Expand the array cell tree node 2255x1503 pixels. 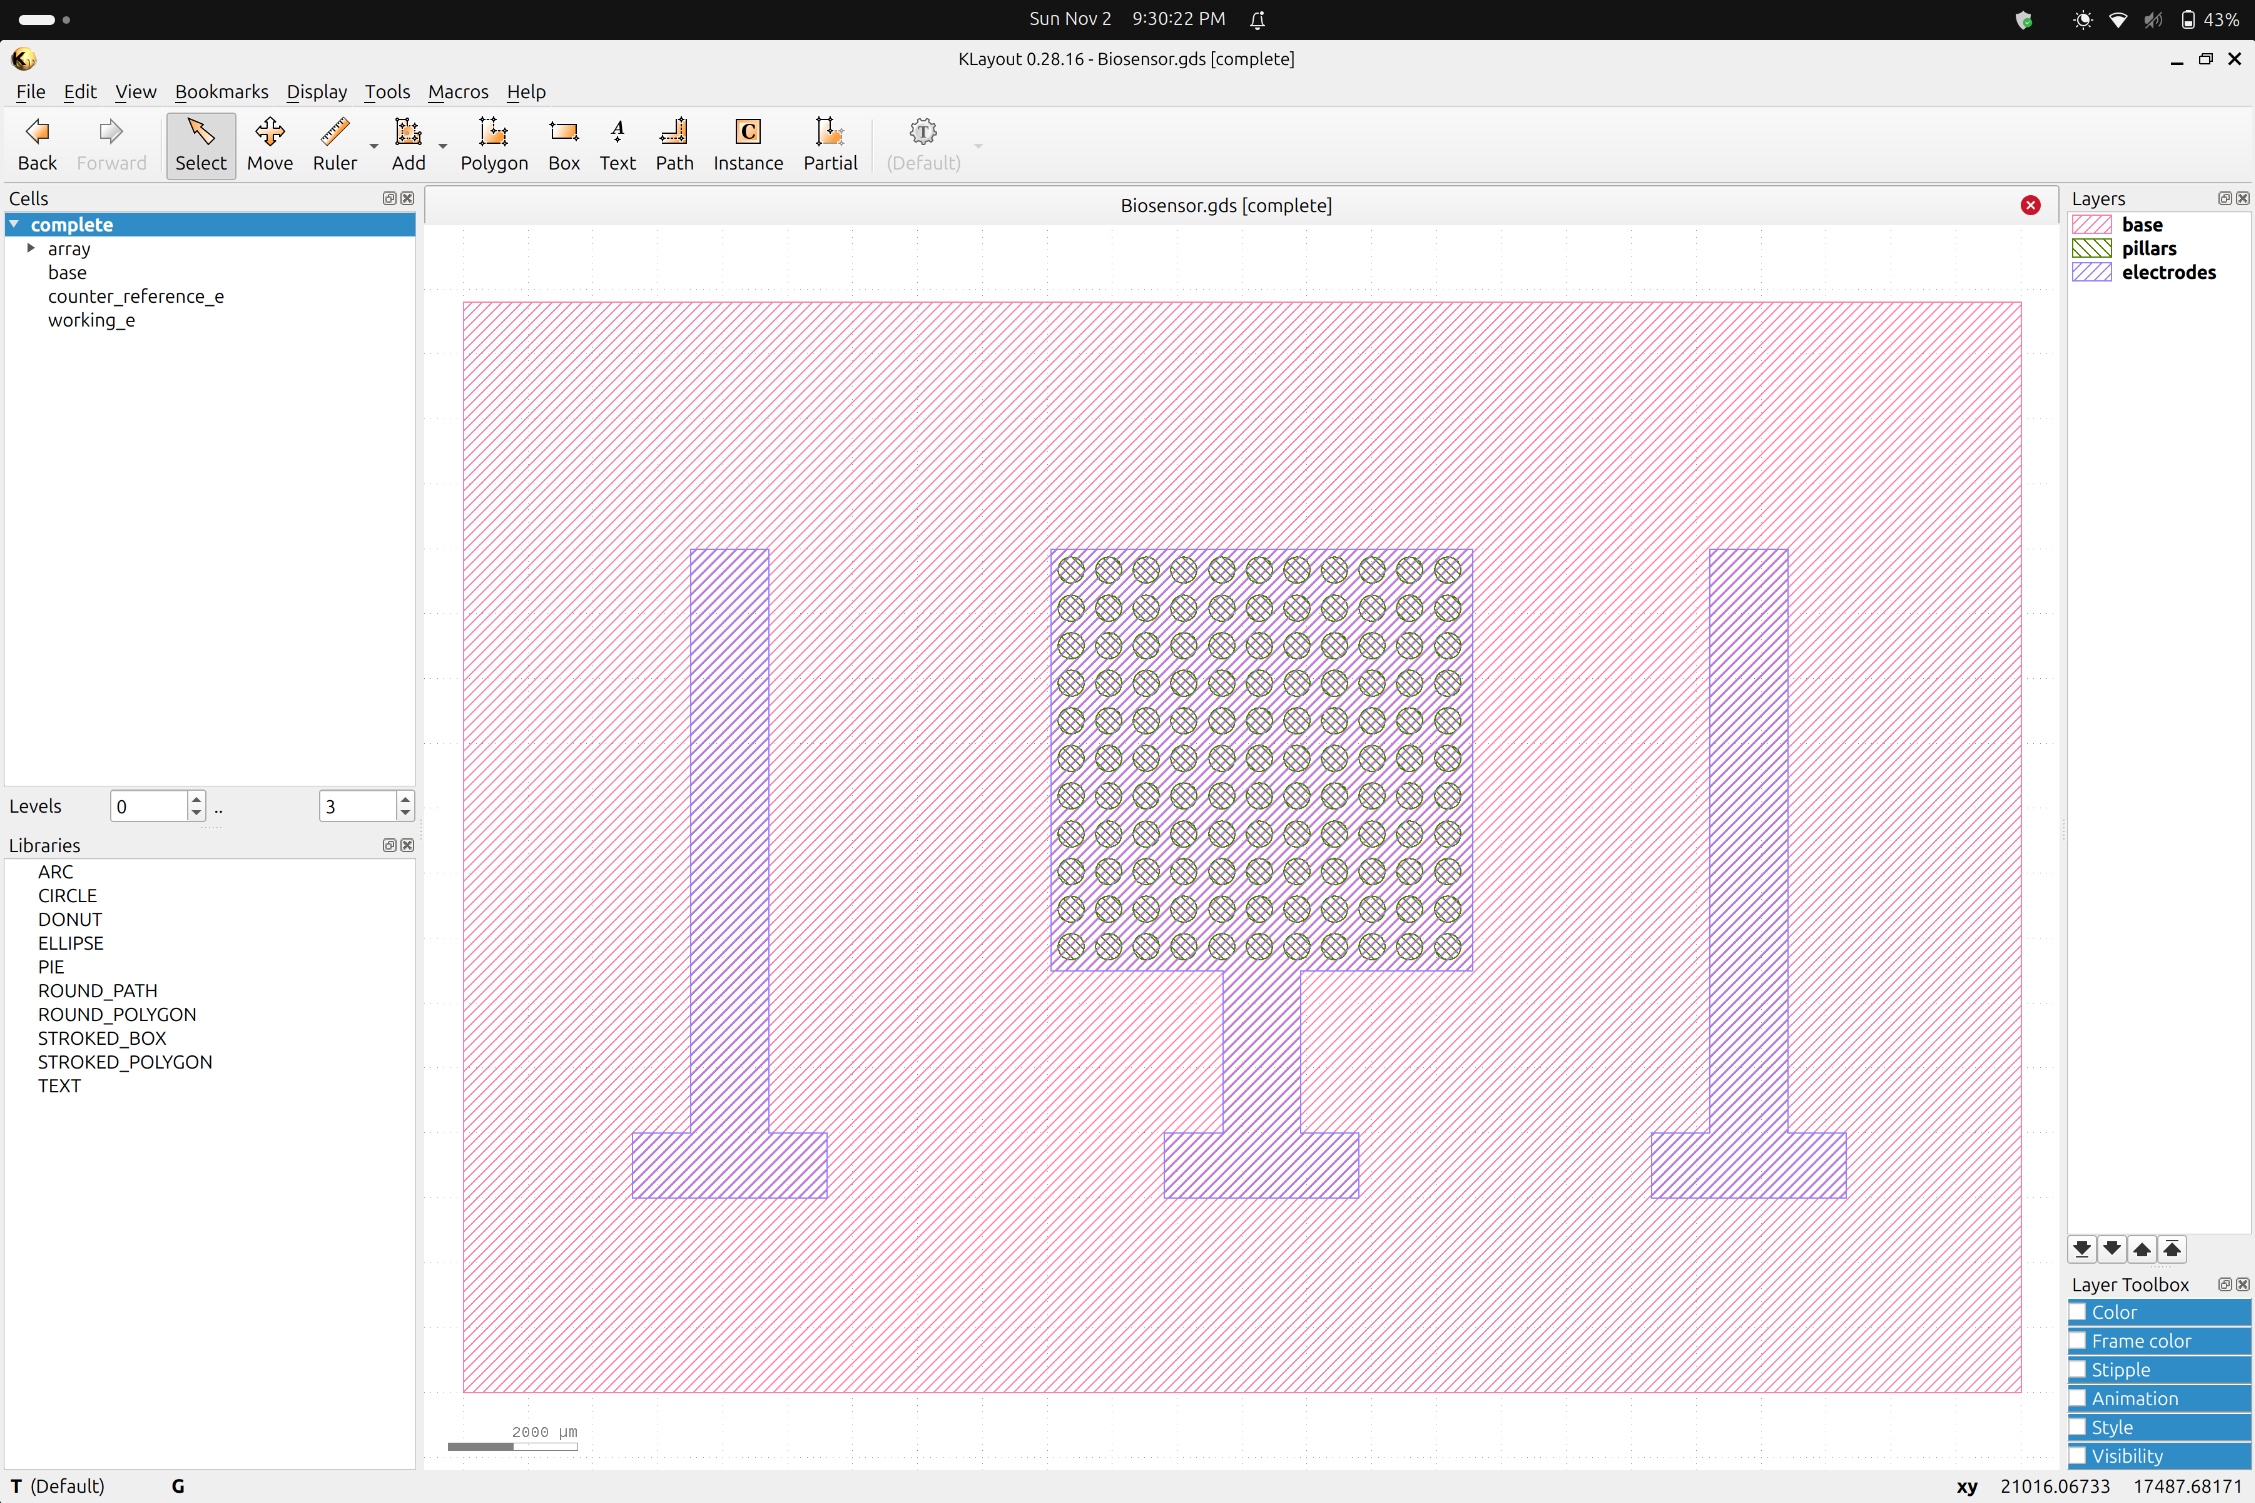31,248
